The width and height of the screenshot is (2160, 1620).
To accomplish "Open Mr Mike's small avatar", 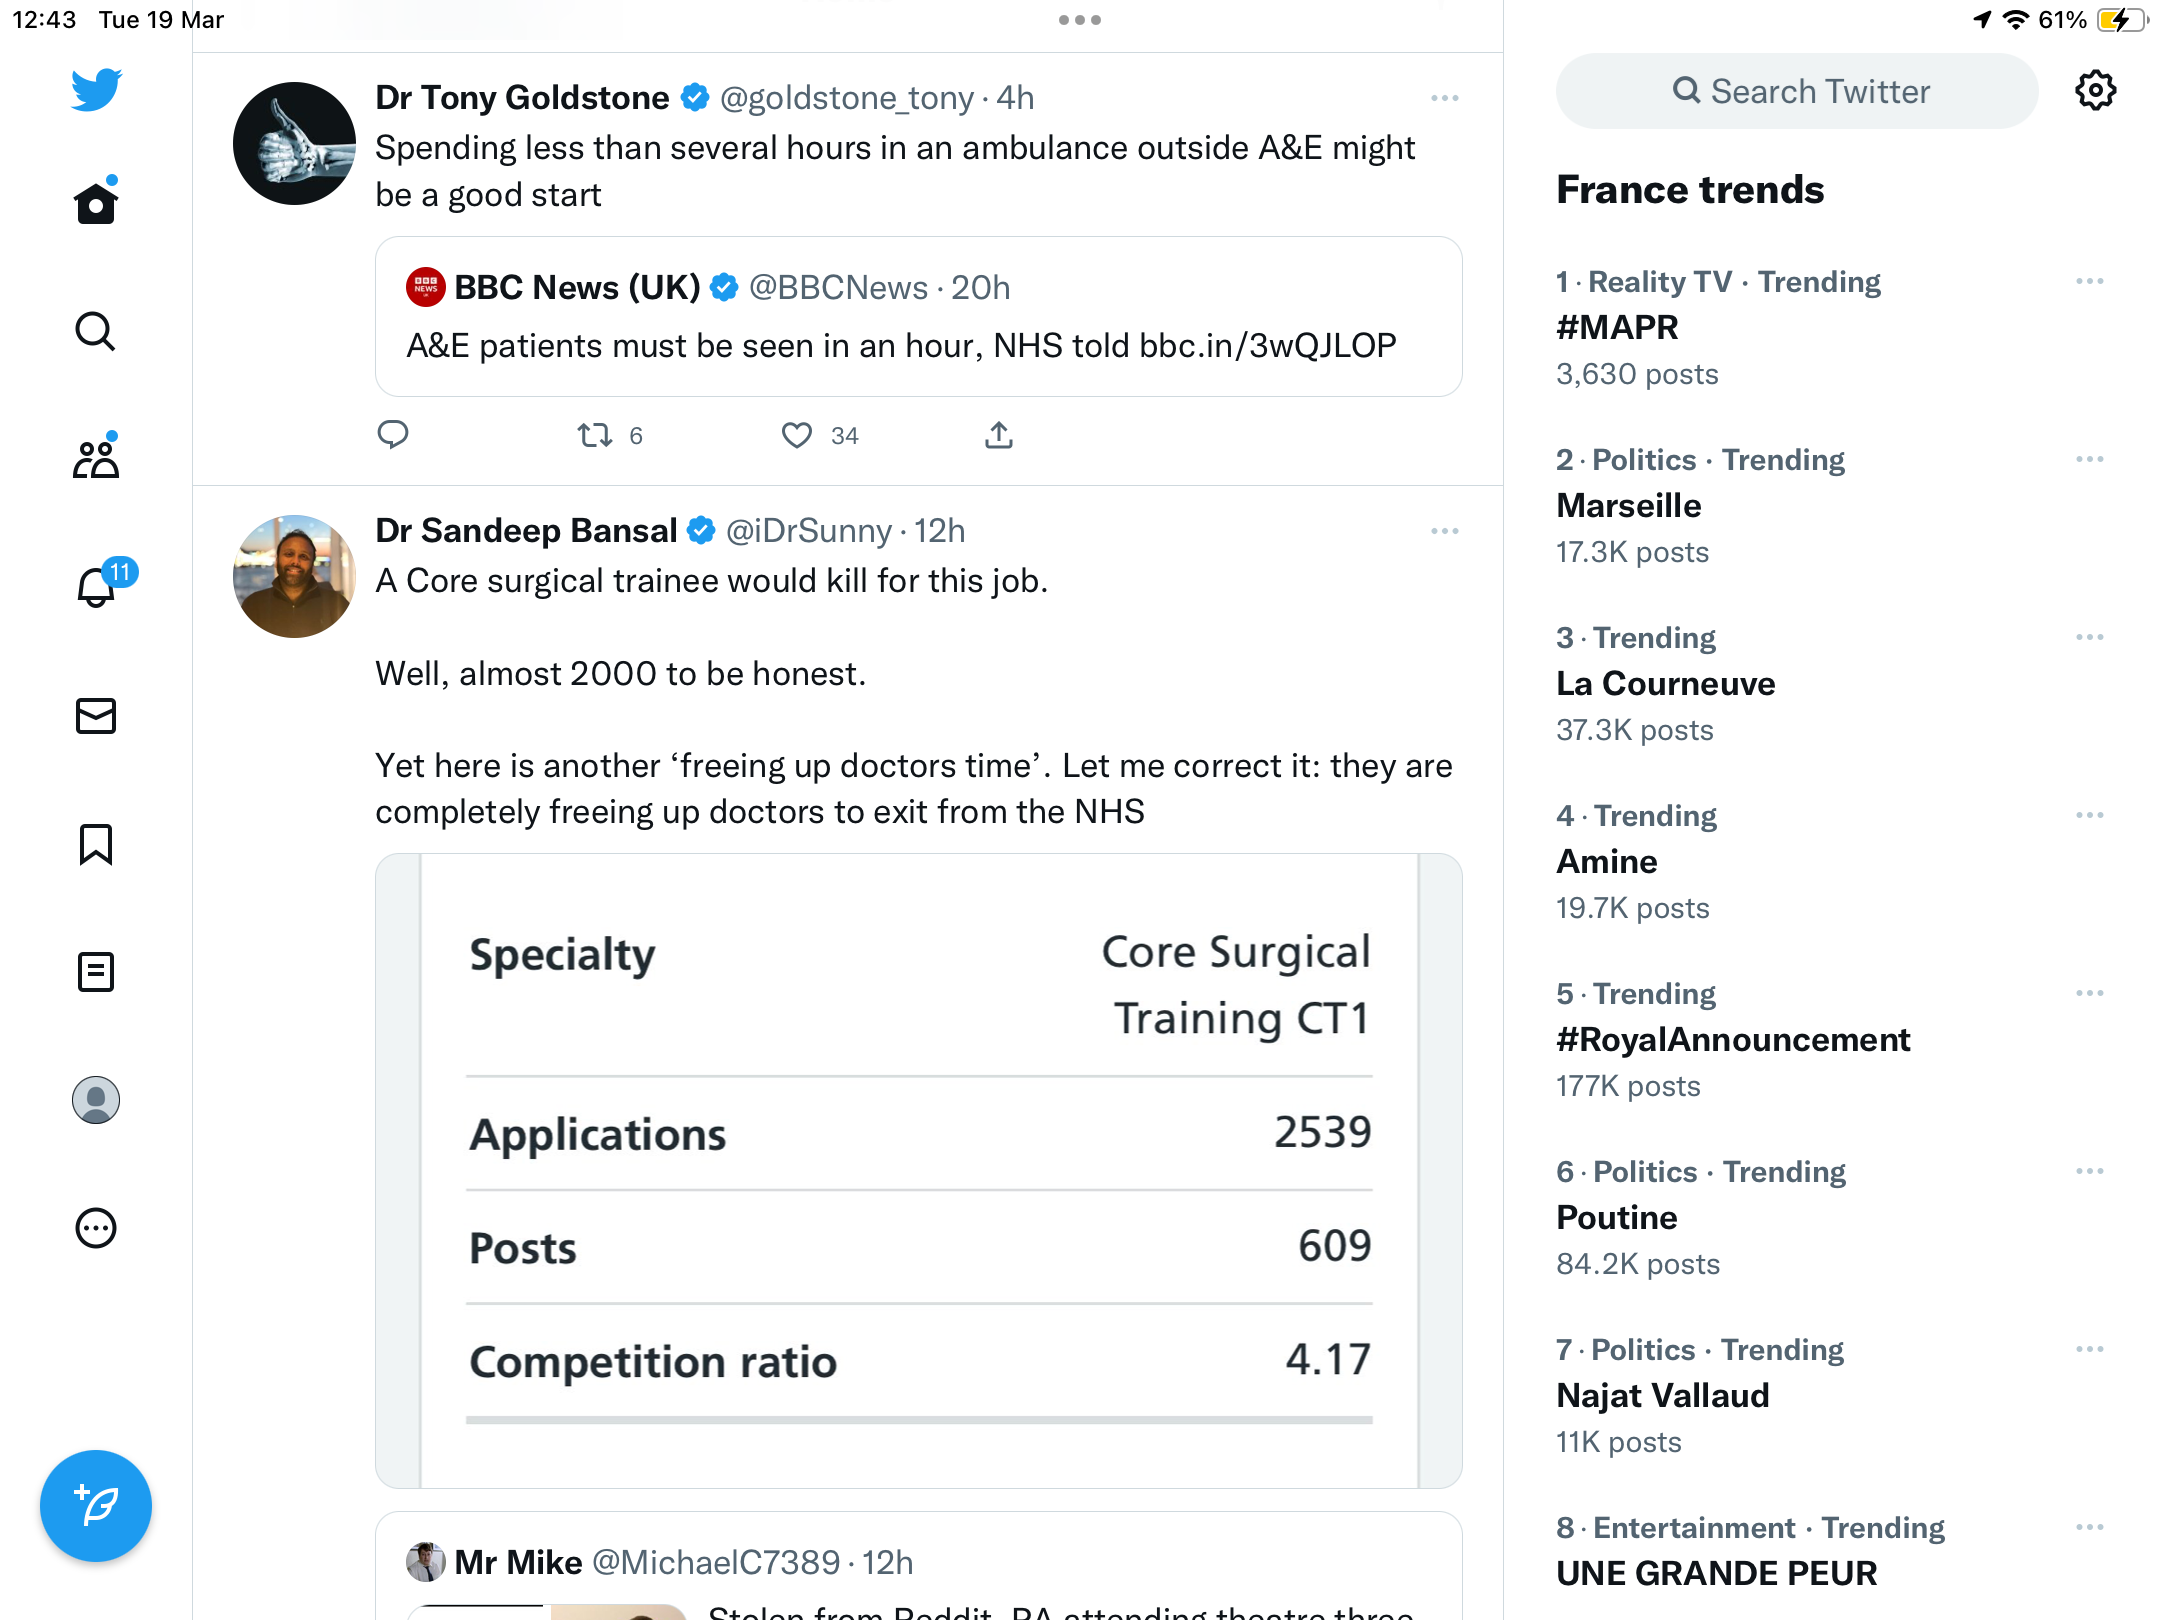I will [x=426, y=1562].
